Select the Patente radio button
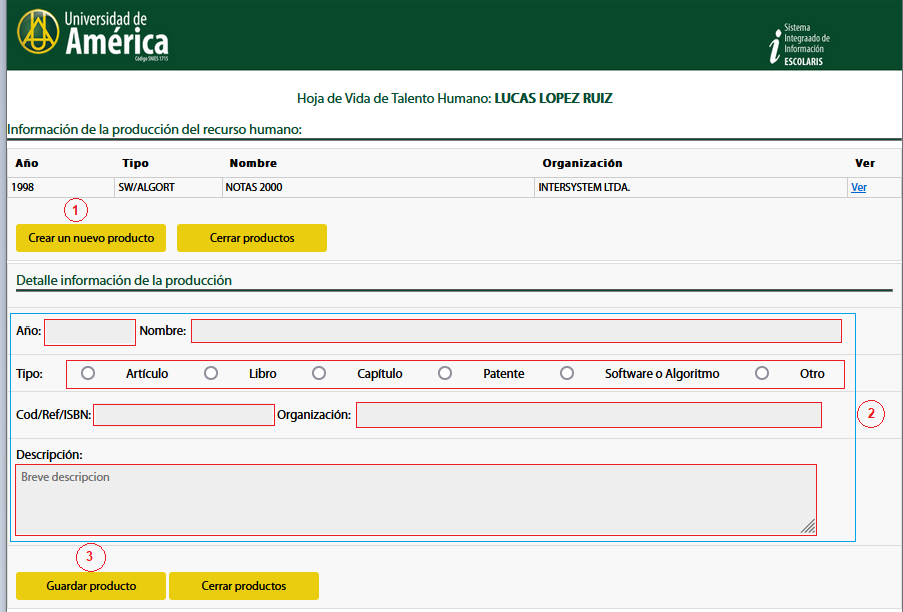Image resolution: width=903 pixels, height=612 pixels. (445, 373)
